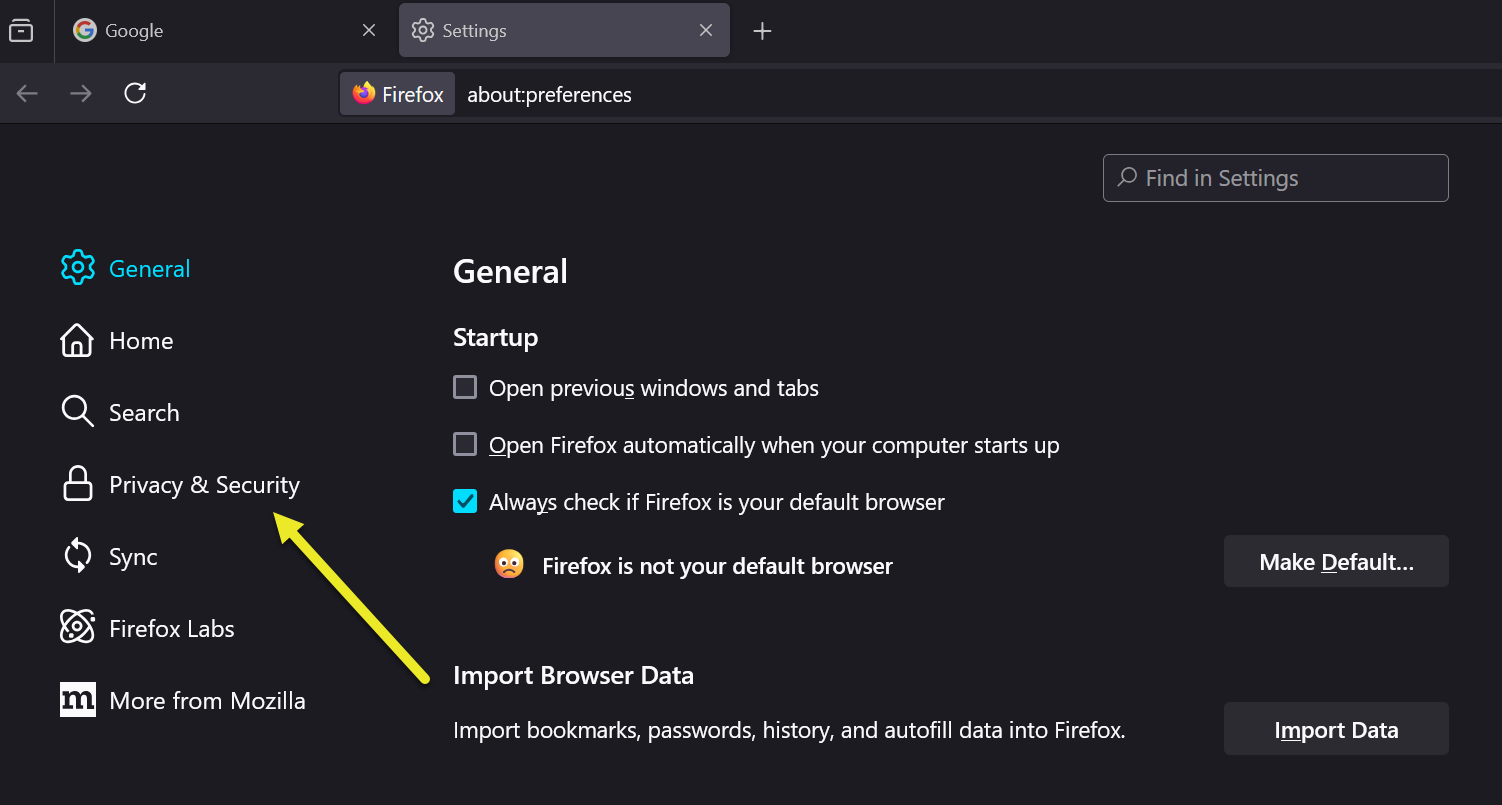The height and width of the screenshot is (805, 1502).
Task: Click the Make Default button
Action: 1336,561
